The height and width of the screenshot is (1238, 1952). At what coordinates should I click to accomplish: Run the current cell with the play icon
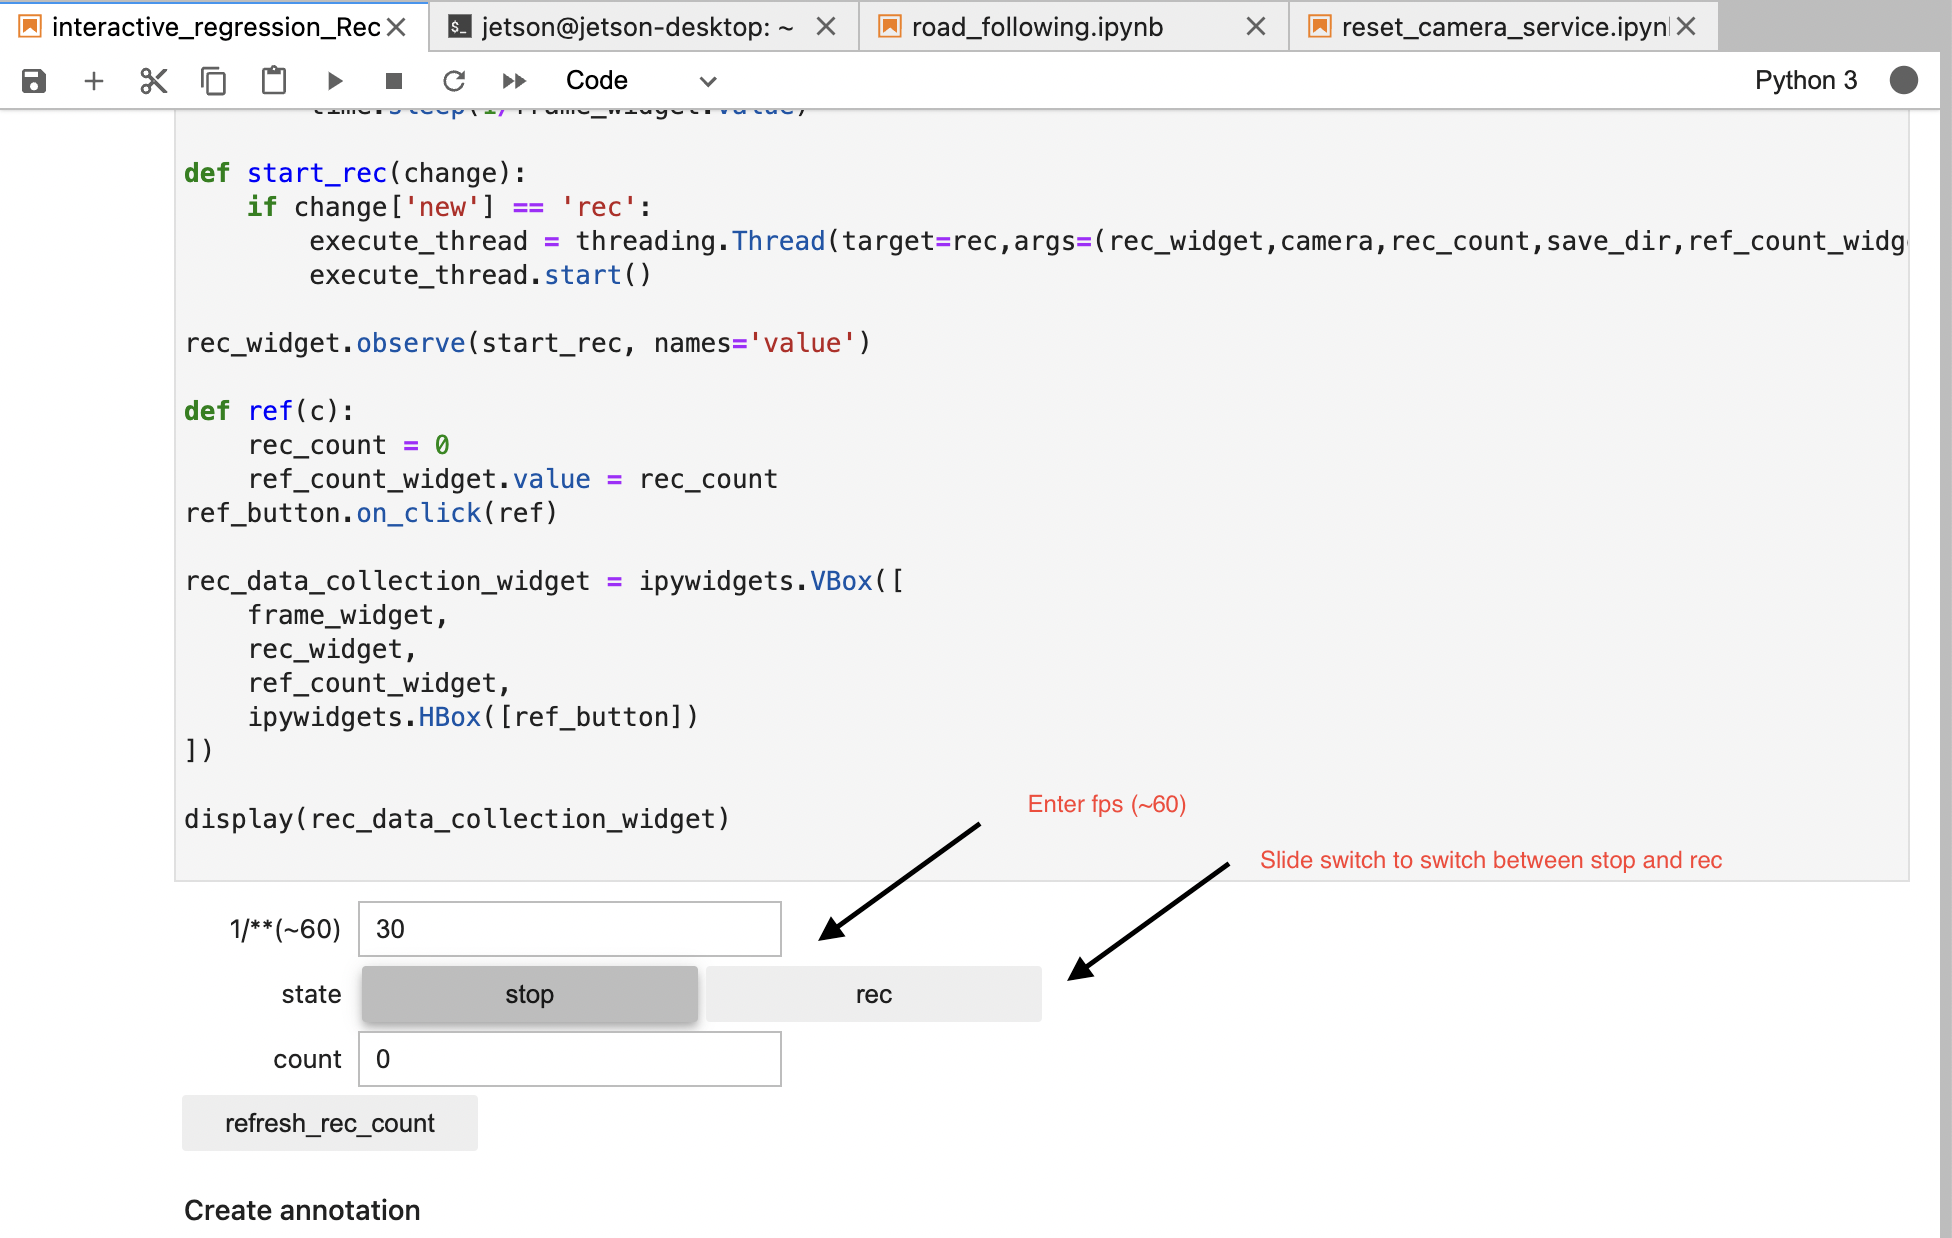tap(334, 80)
